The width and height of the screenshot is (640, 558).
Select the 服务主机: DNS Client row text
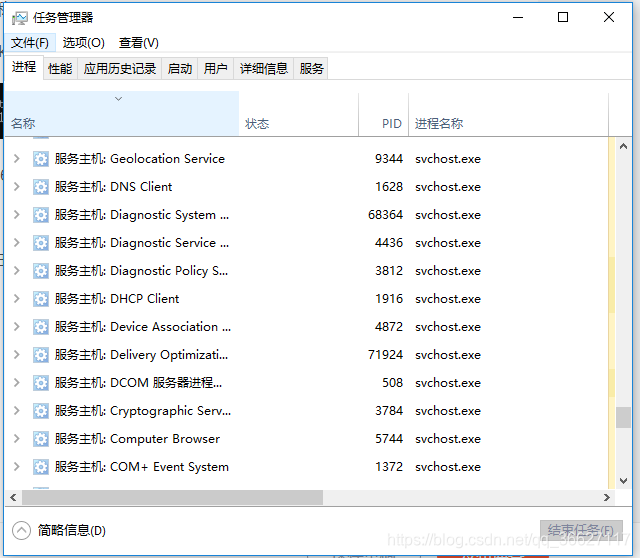pyautogui.click(x=113, y=187)
